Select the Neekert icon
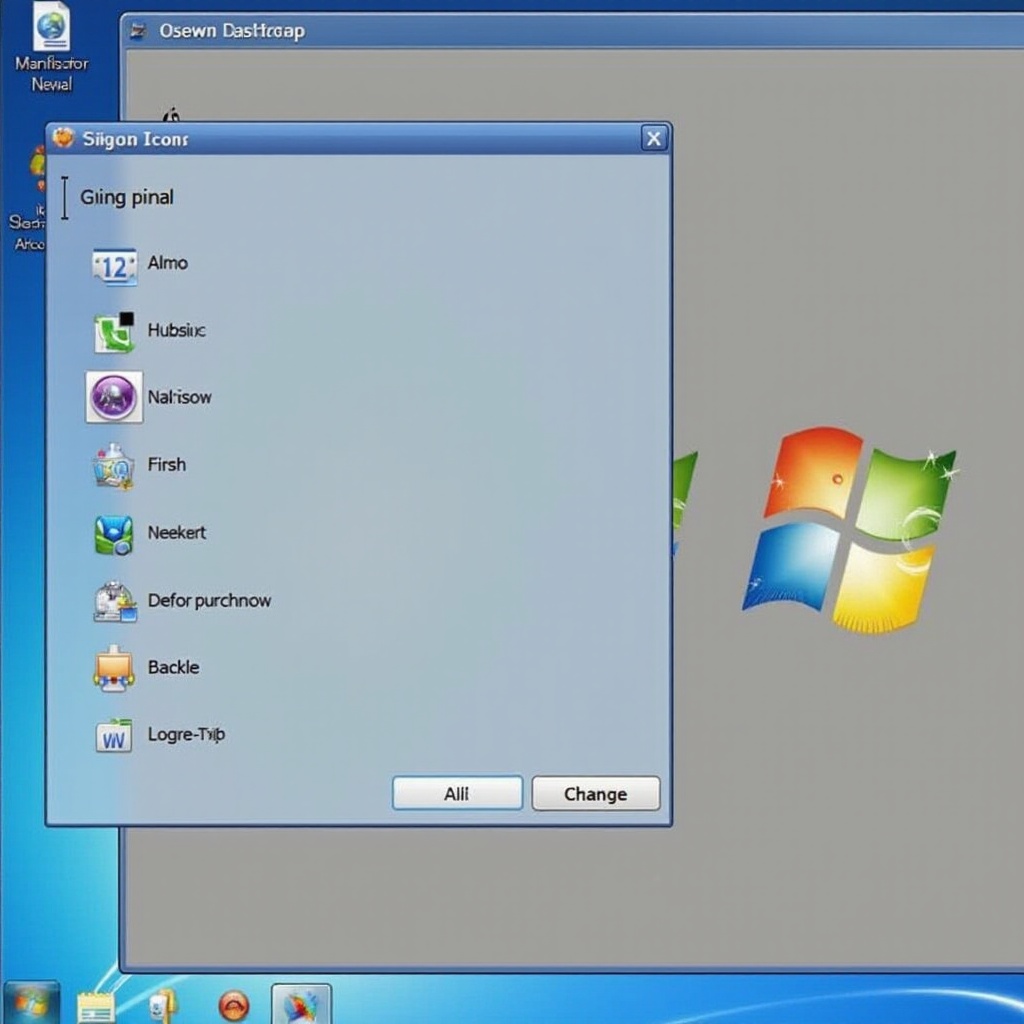 tap(114, 535)
